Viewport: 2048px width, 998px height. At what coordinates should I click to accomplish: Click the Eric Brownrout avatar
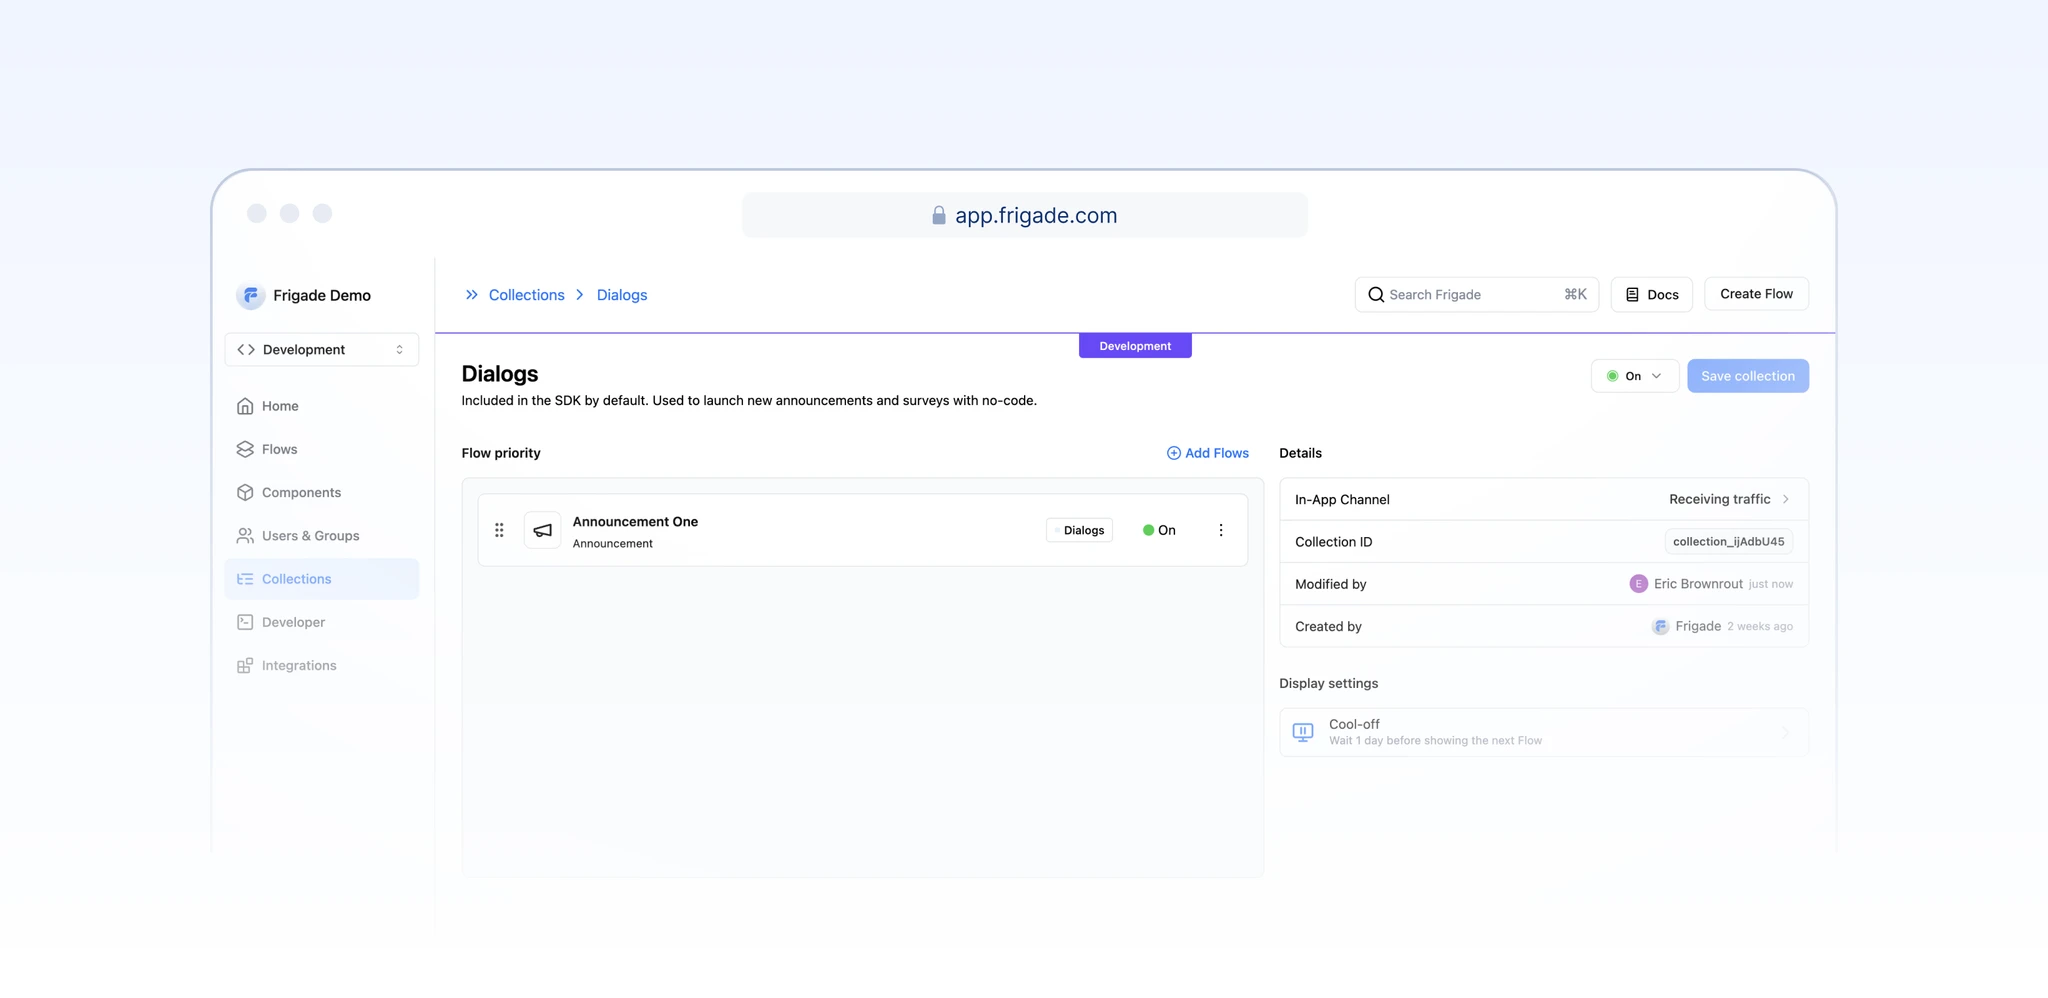tap(1637, 584)
